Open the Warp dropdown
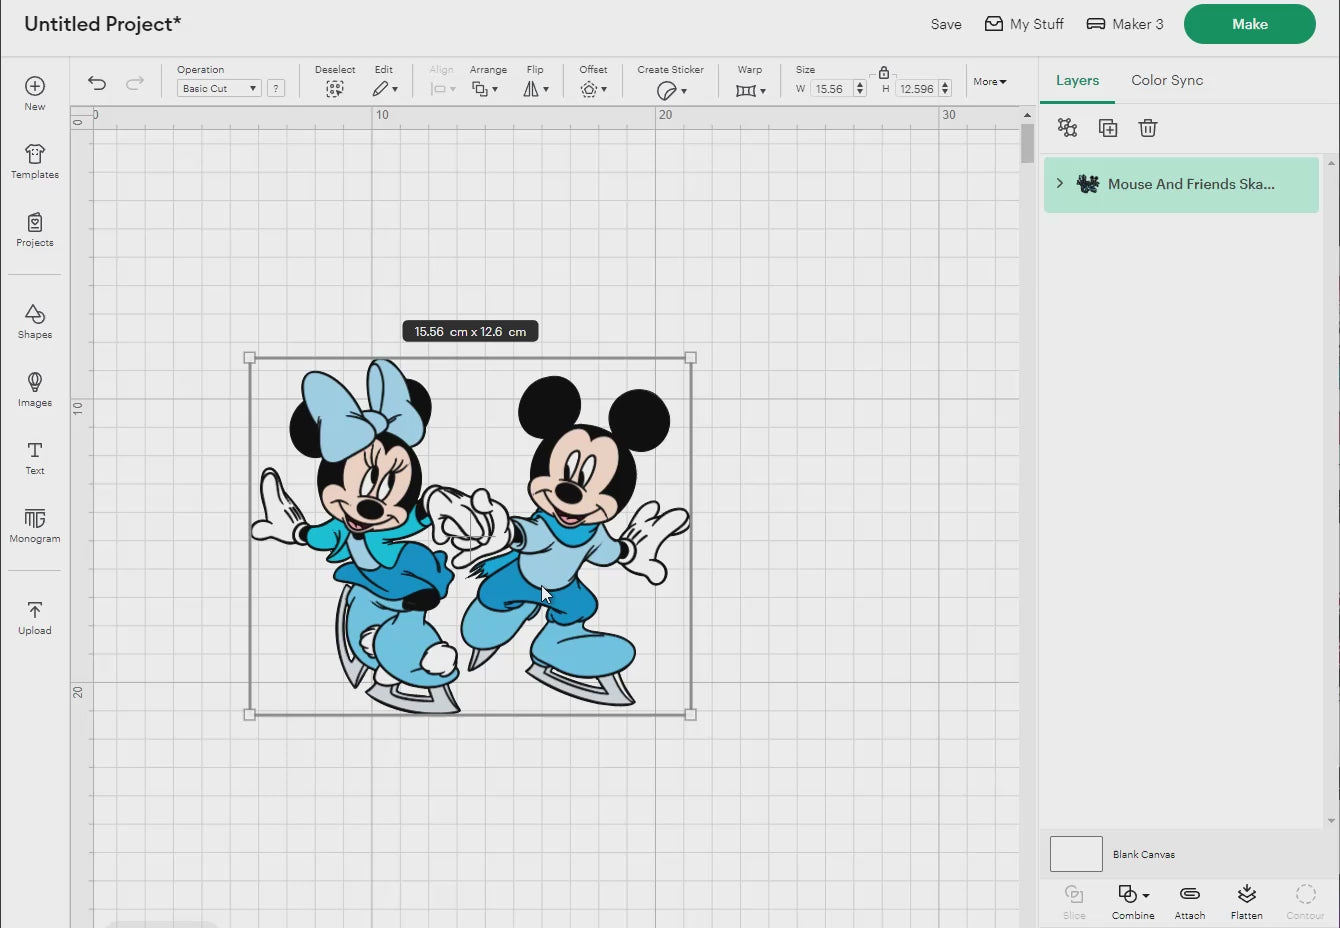Viewport: 1340px width, 928px height. pos(750,90)
